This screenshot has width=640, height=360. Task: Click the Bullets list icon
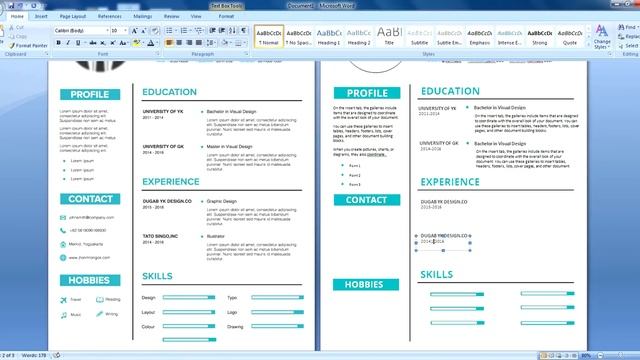click(169, 31)
